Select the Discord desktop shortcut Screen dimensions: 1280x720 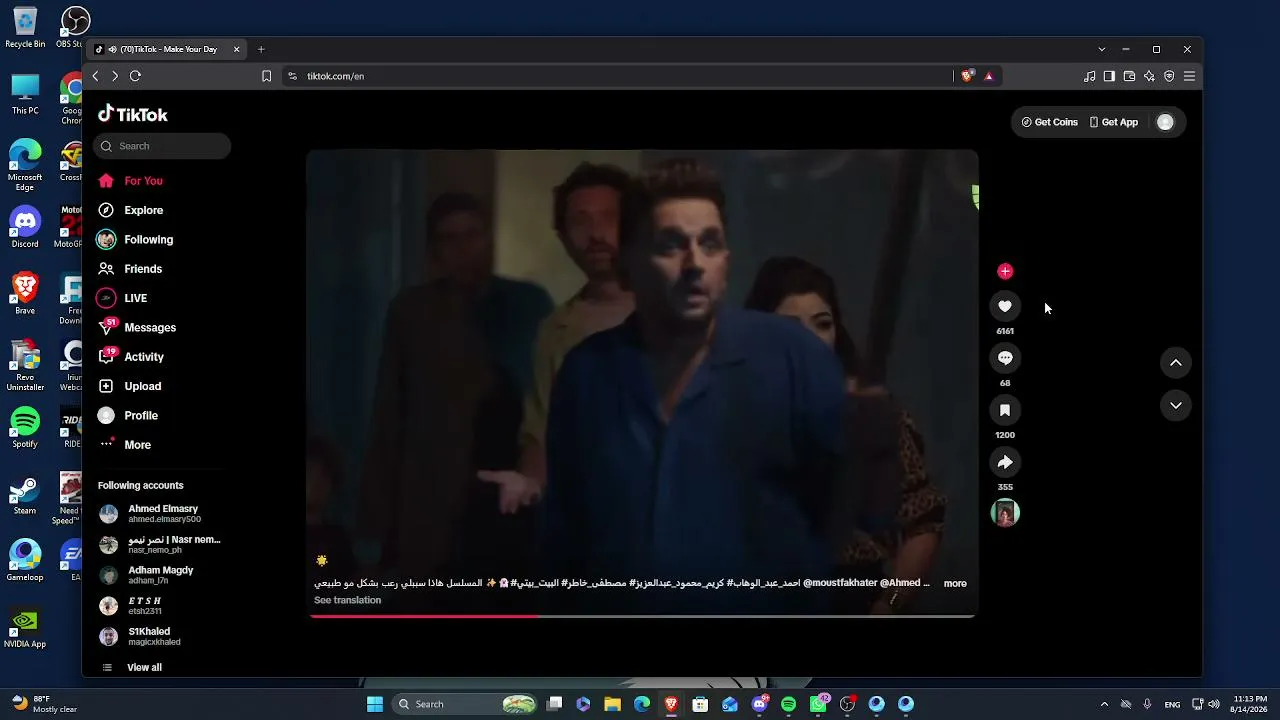click(25, 227)
